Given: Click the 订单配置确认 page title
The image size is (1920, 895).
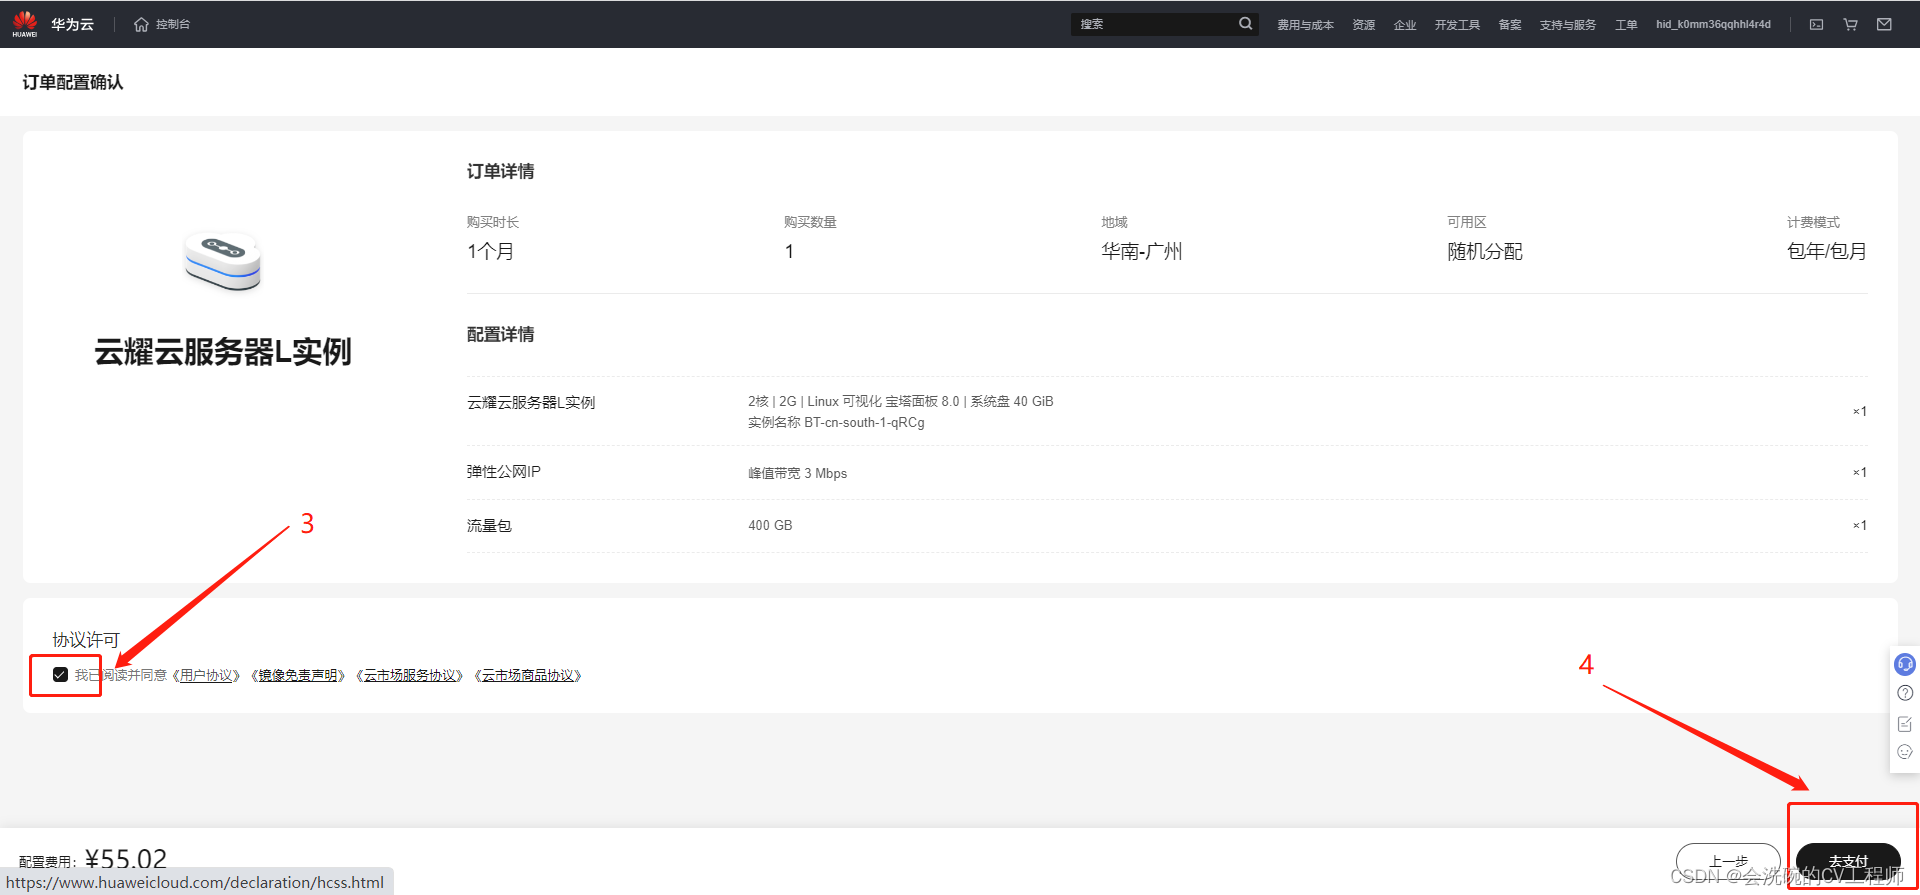Looking at the screenshot, I should (x=73, y=82).
